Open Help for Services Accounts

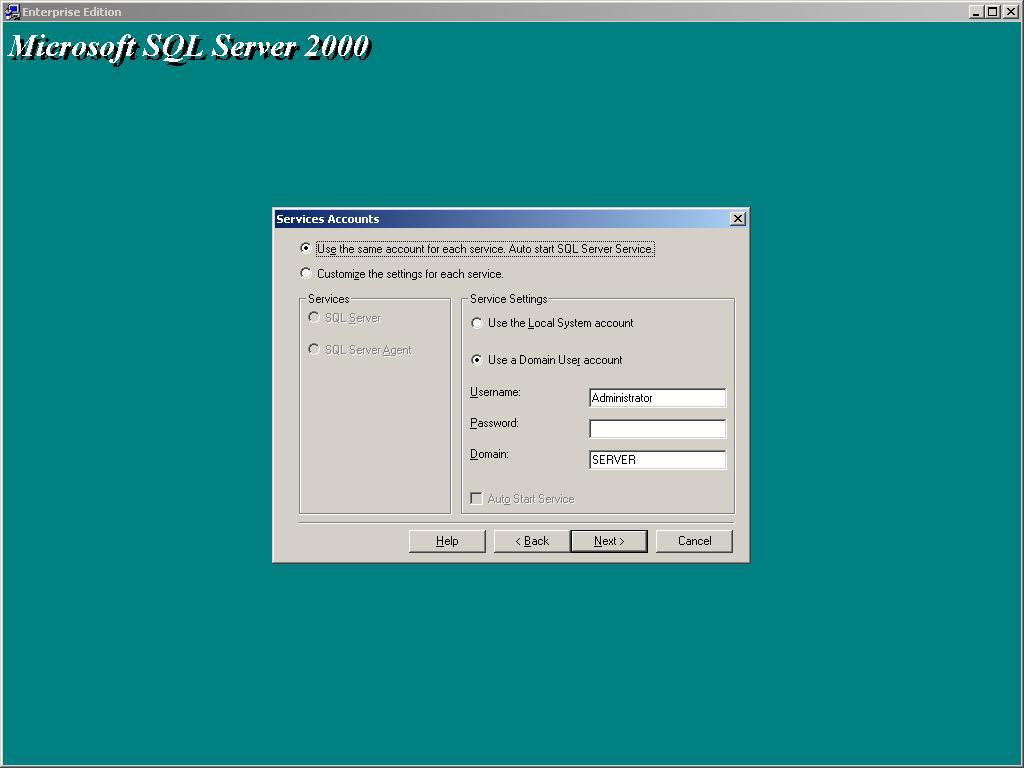pyautogui.click(x=447, y=541)
